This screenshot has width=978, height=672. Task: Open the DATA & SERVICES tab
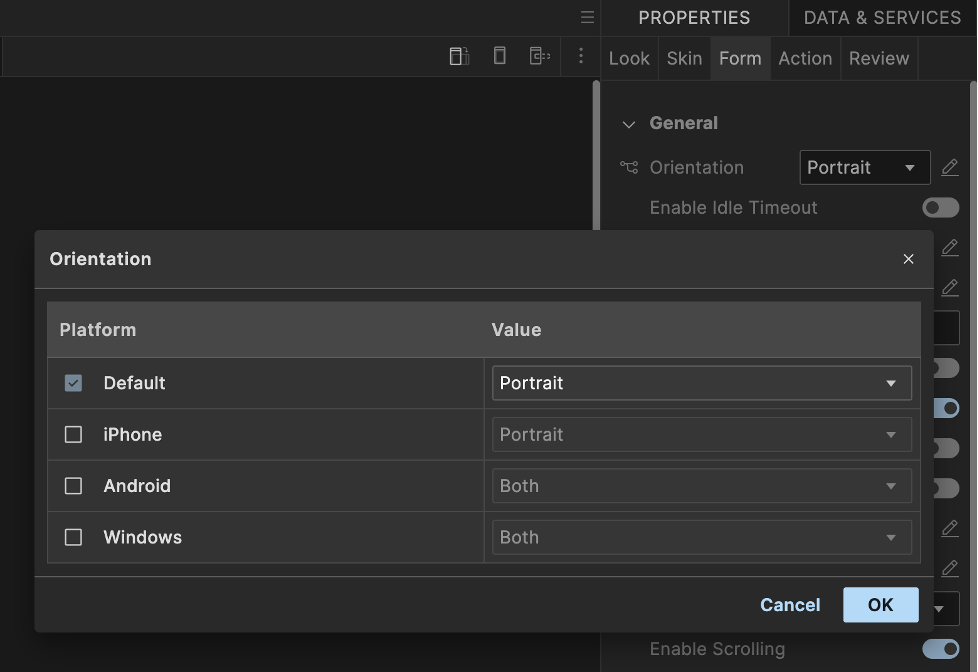(x=882, y=18)
